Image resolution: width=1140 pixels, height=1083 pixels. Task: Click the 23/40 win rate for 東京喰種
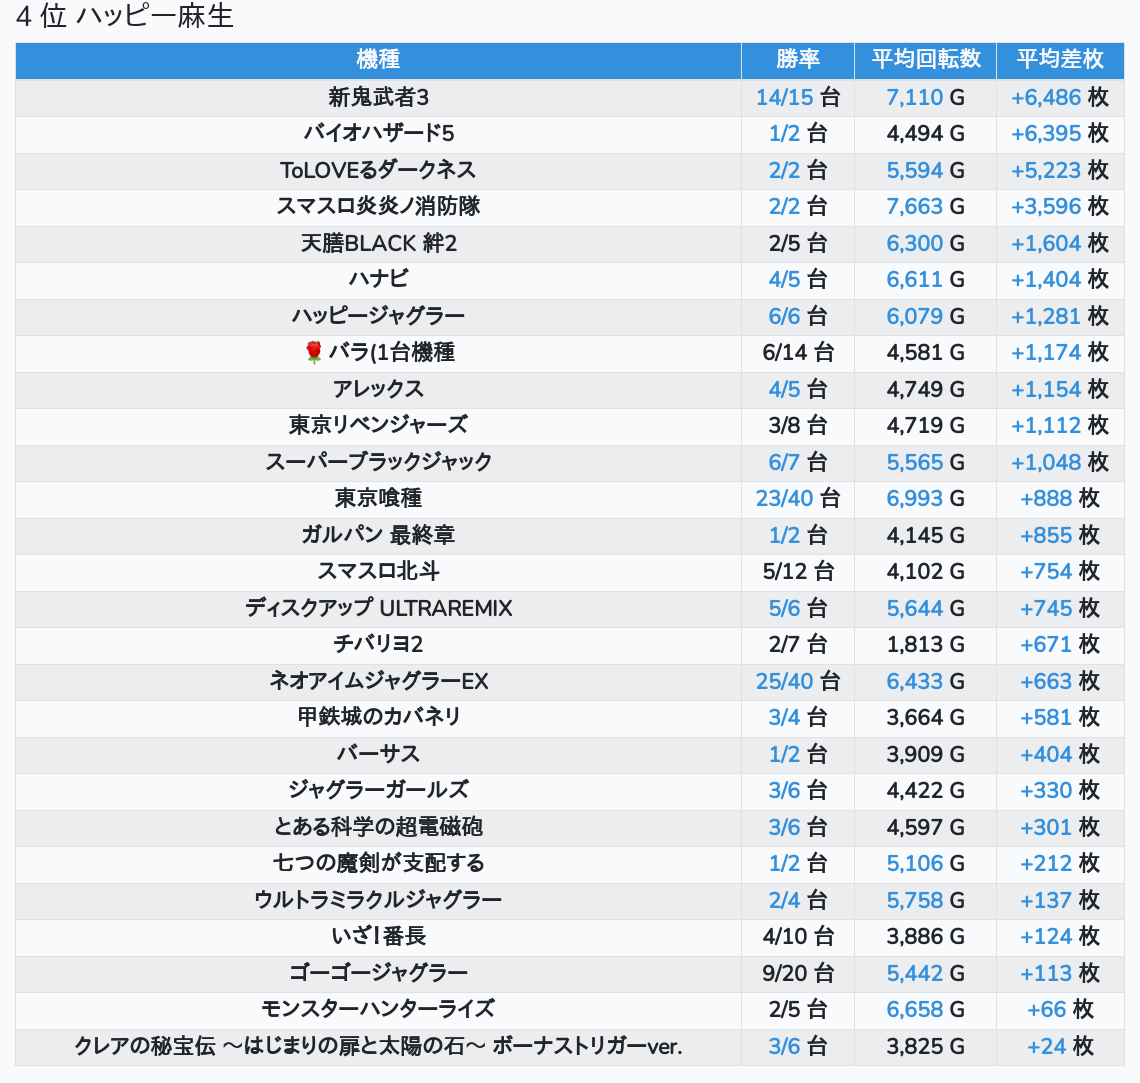[784, 498]
